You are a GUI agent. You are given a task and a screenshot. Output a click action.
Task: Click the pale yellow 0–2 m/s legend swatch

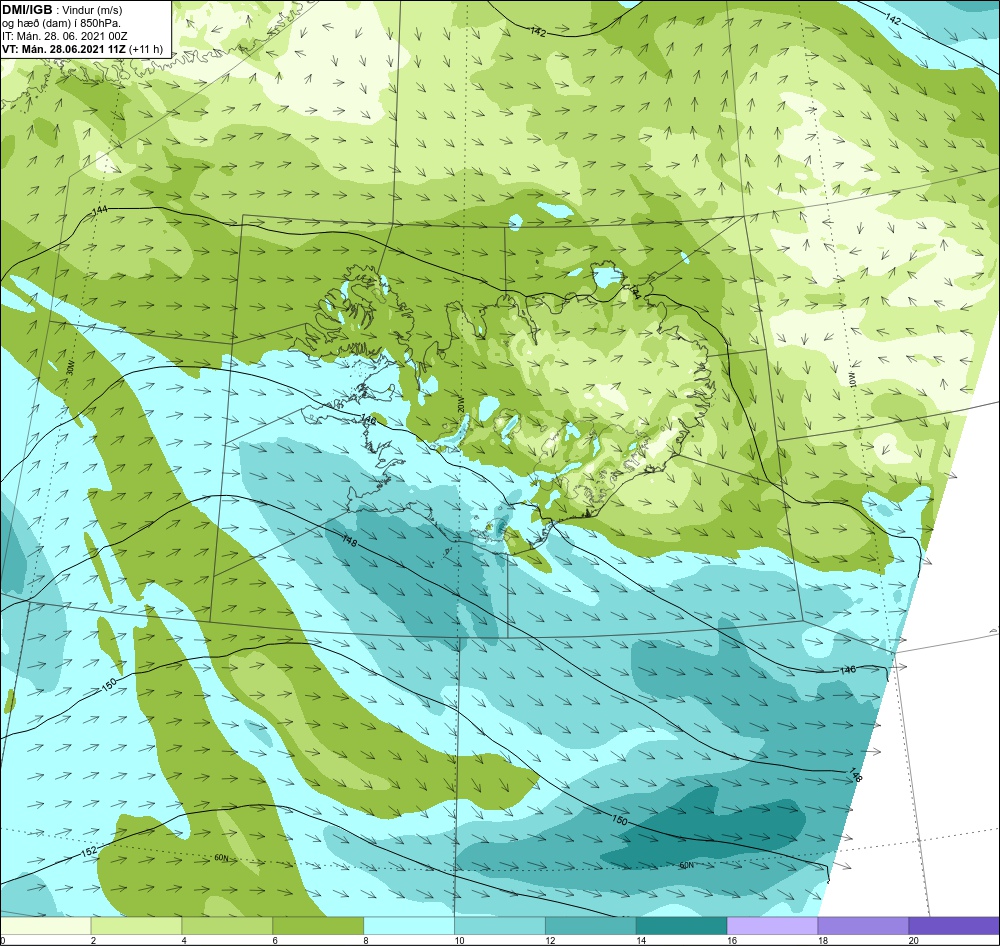coord(46,925)
